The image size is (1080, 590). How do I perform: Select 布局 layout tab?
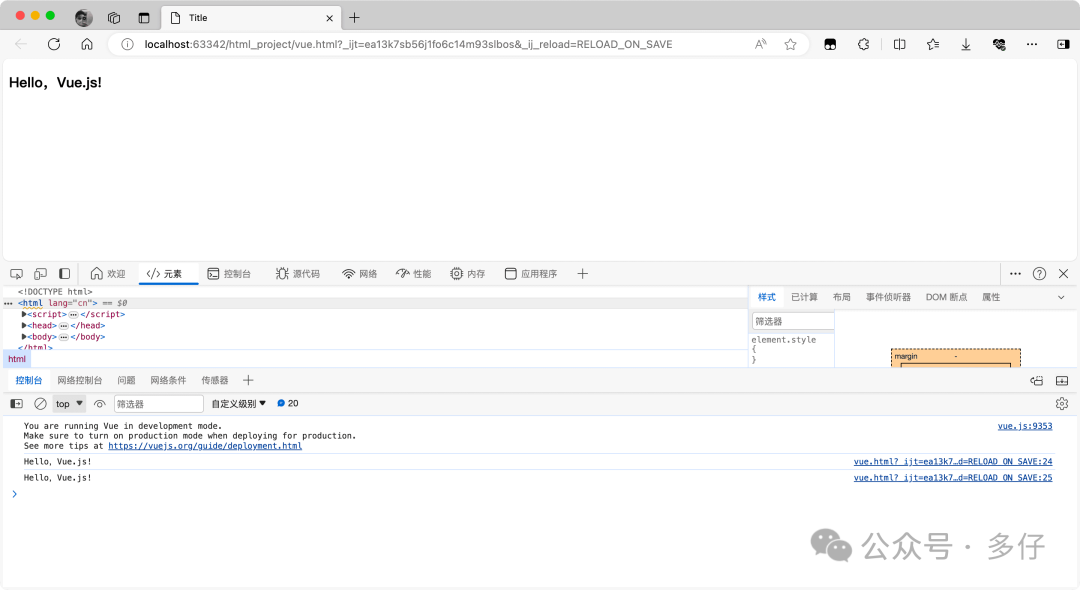point(842,297)
